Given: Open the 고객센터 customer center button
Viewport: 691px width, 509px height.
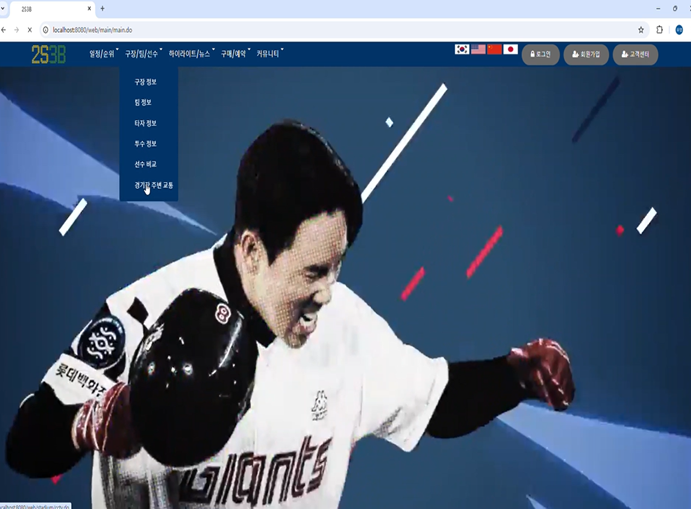Looking at the screenshot, I should [x=635, y=54].
